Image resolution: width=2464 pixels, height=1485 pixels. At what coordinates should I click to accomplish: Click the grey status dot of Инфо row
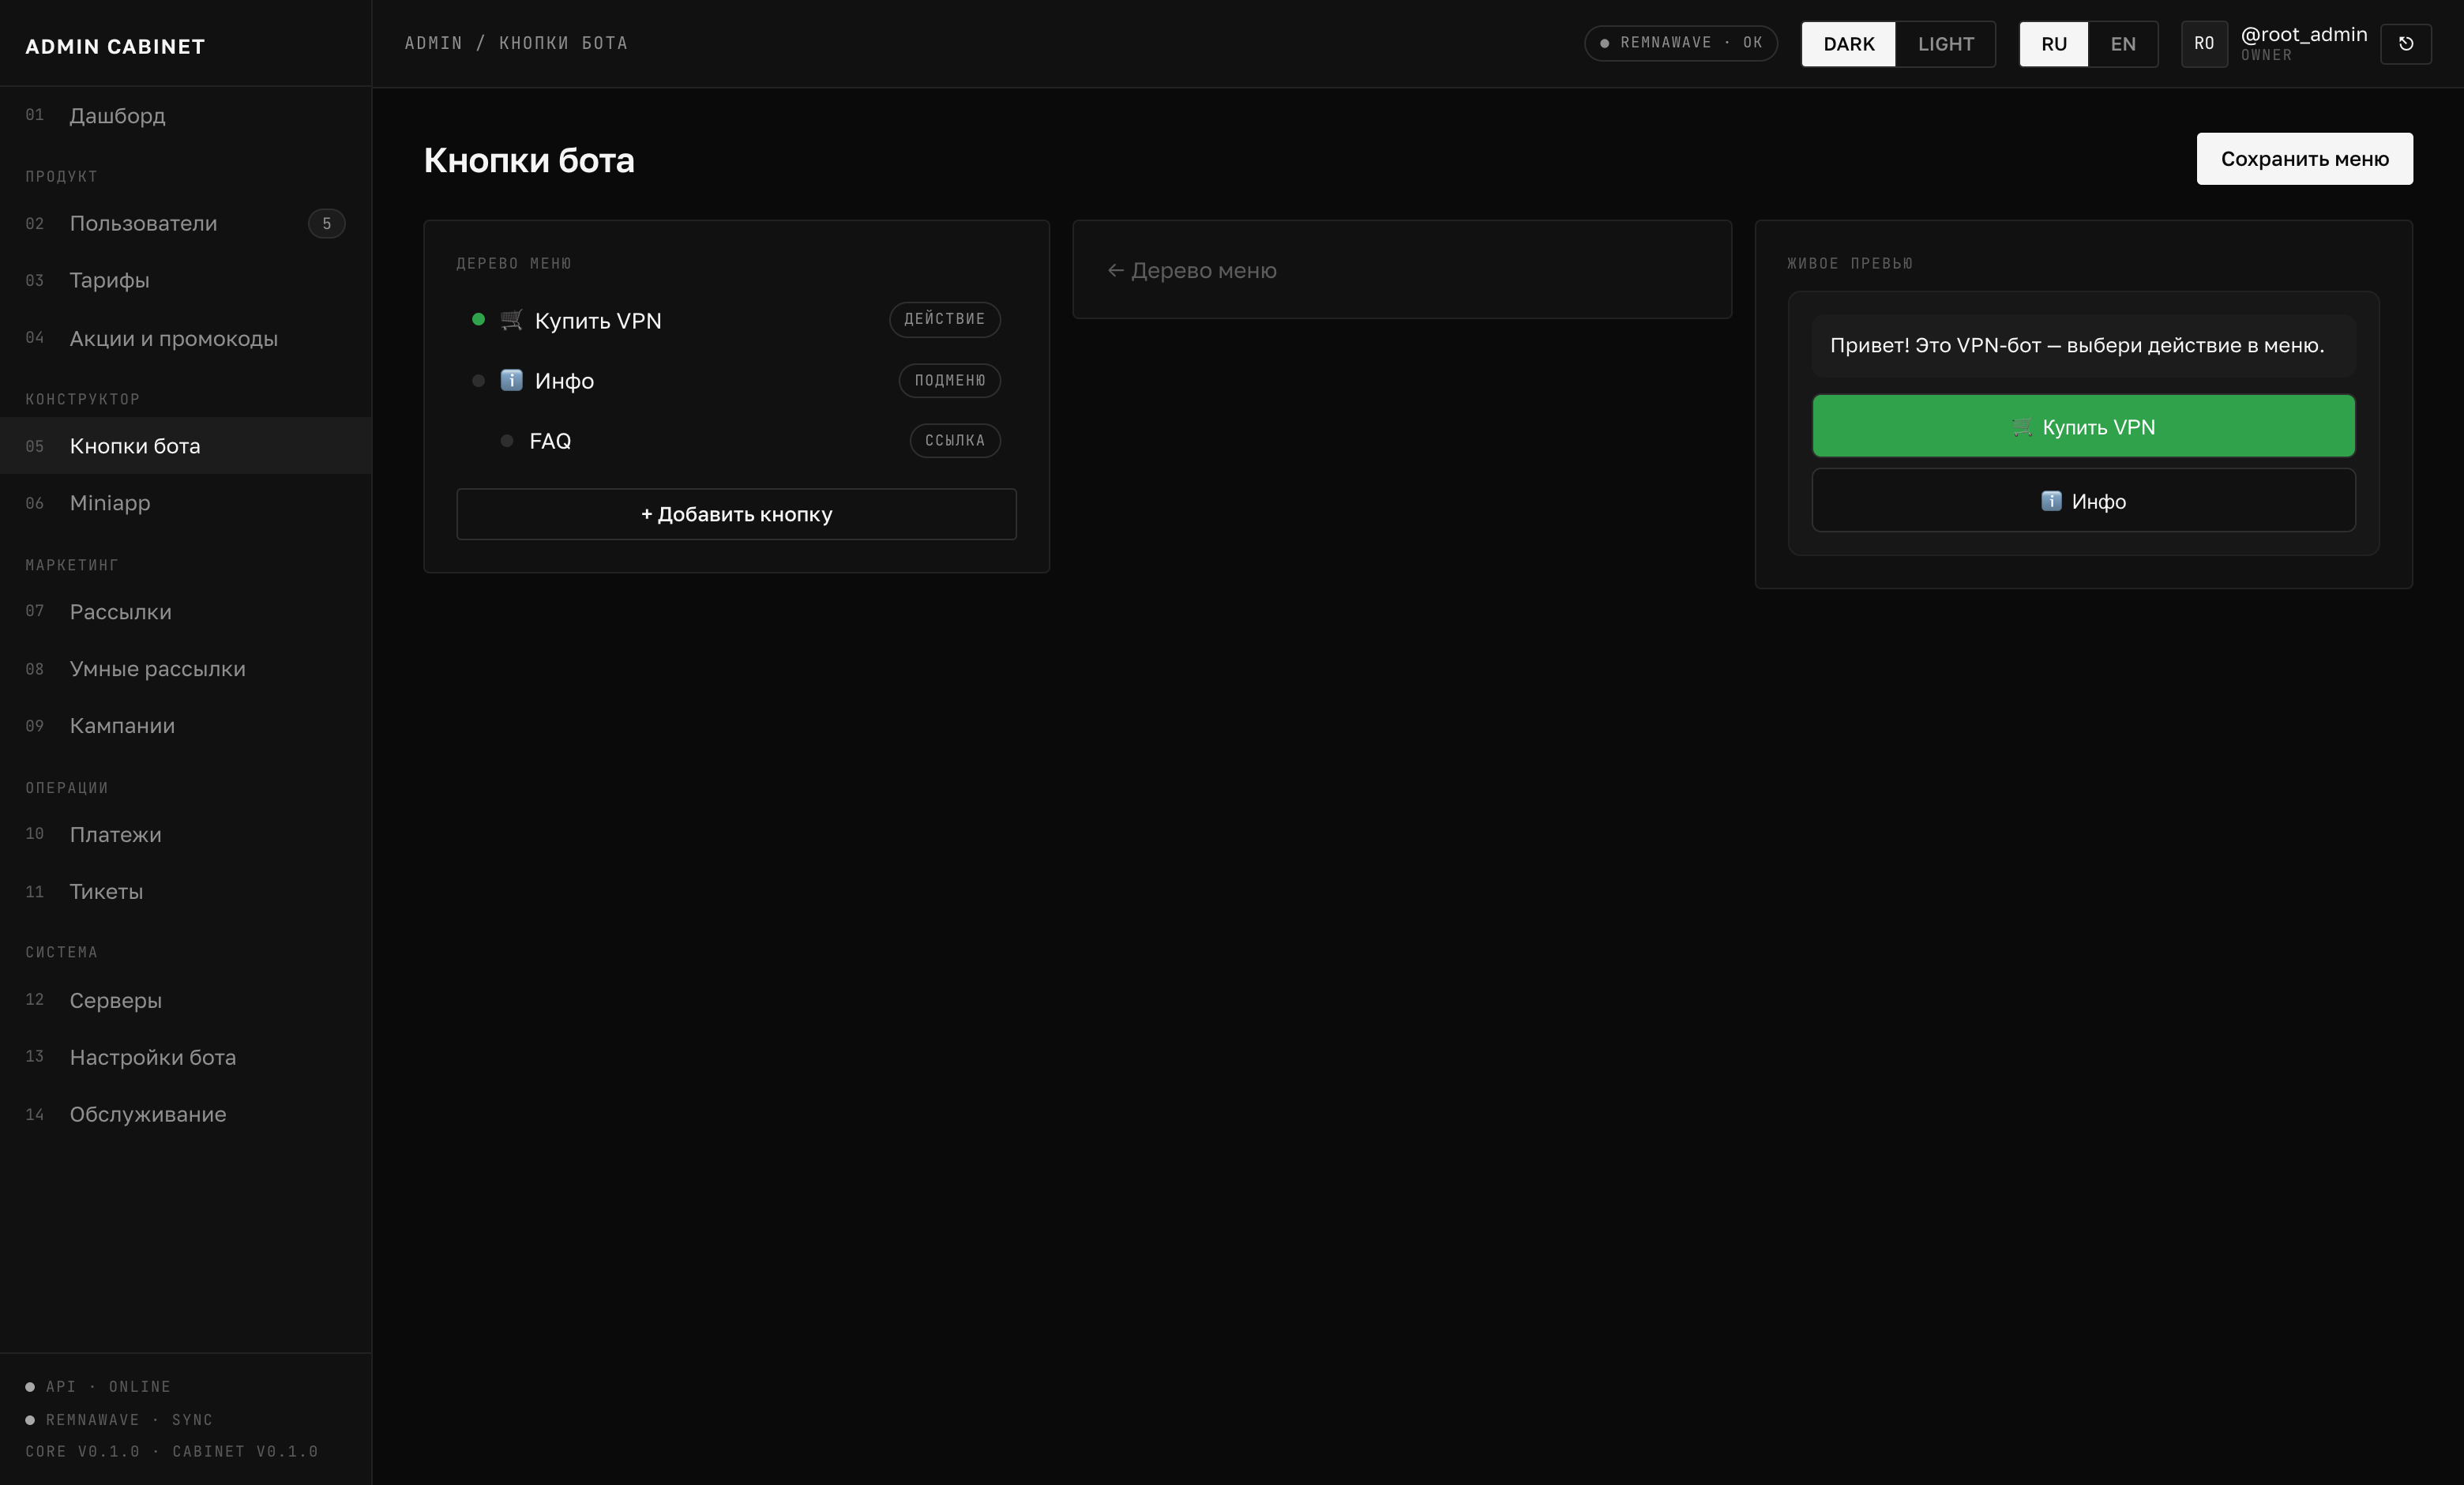tap(478, 380)
